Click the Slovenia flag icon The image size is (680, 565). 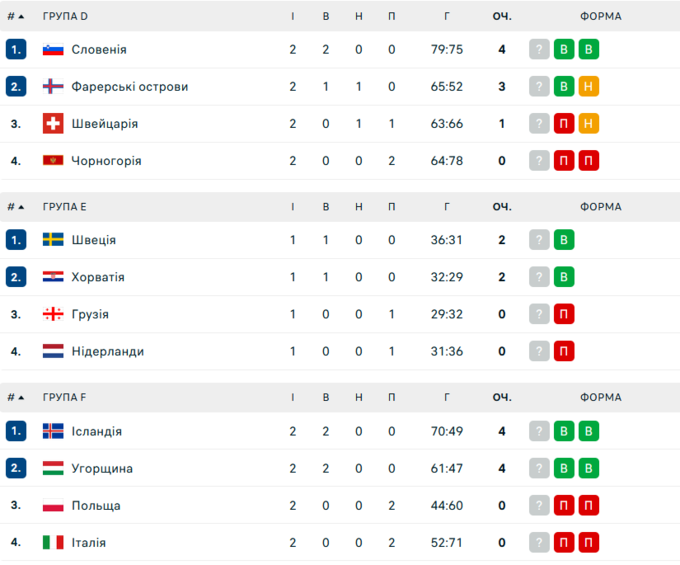pos(53,50)
